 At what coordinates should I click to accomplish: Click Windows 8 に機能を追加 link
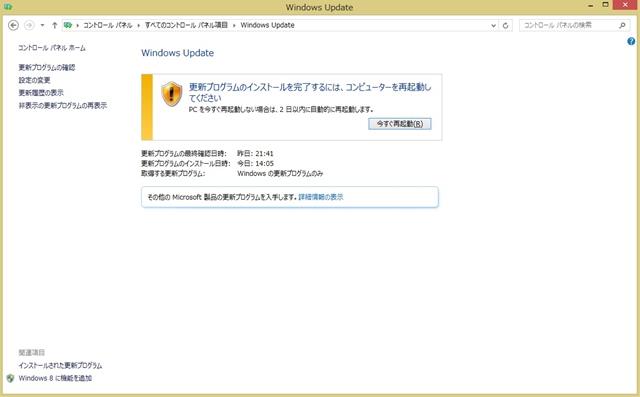55,378
